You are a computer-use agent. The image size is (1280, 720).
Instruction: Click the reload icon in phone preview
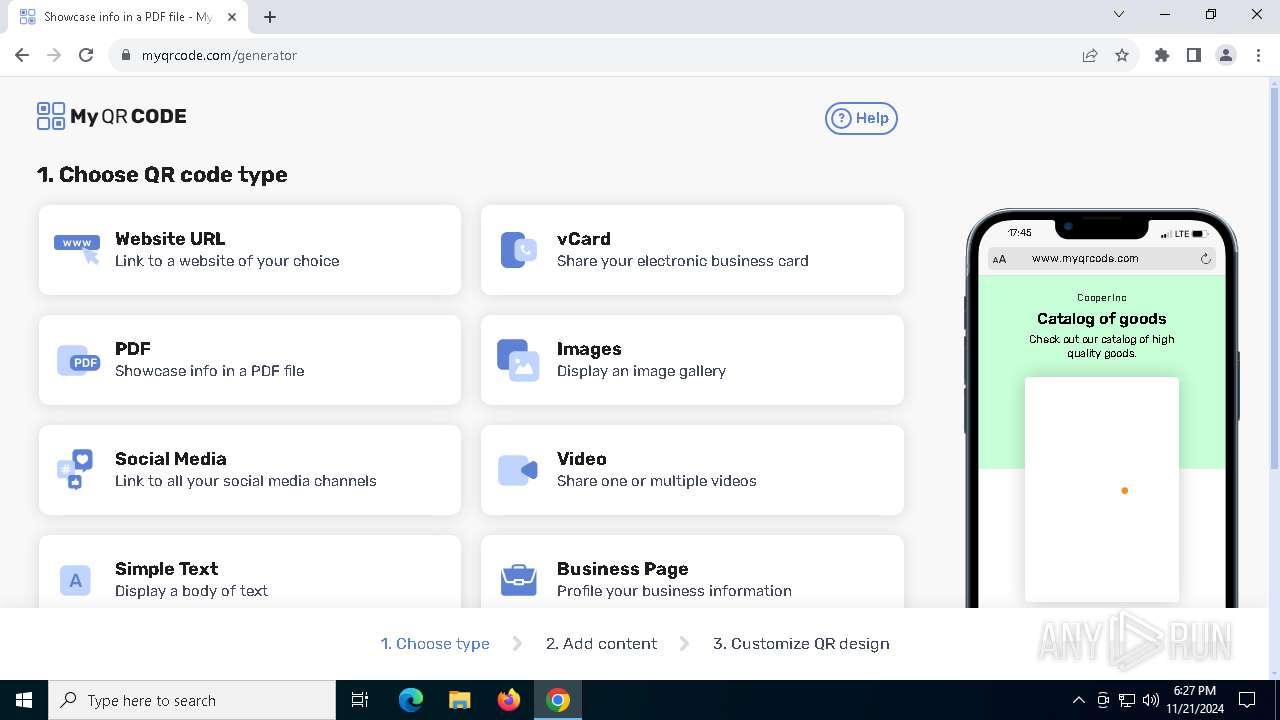pos(1206,259)
